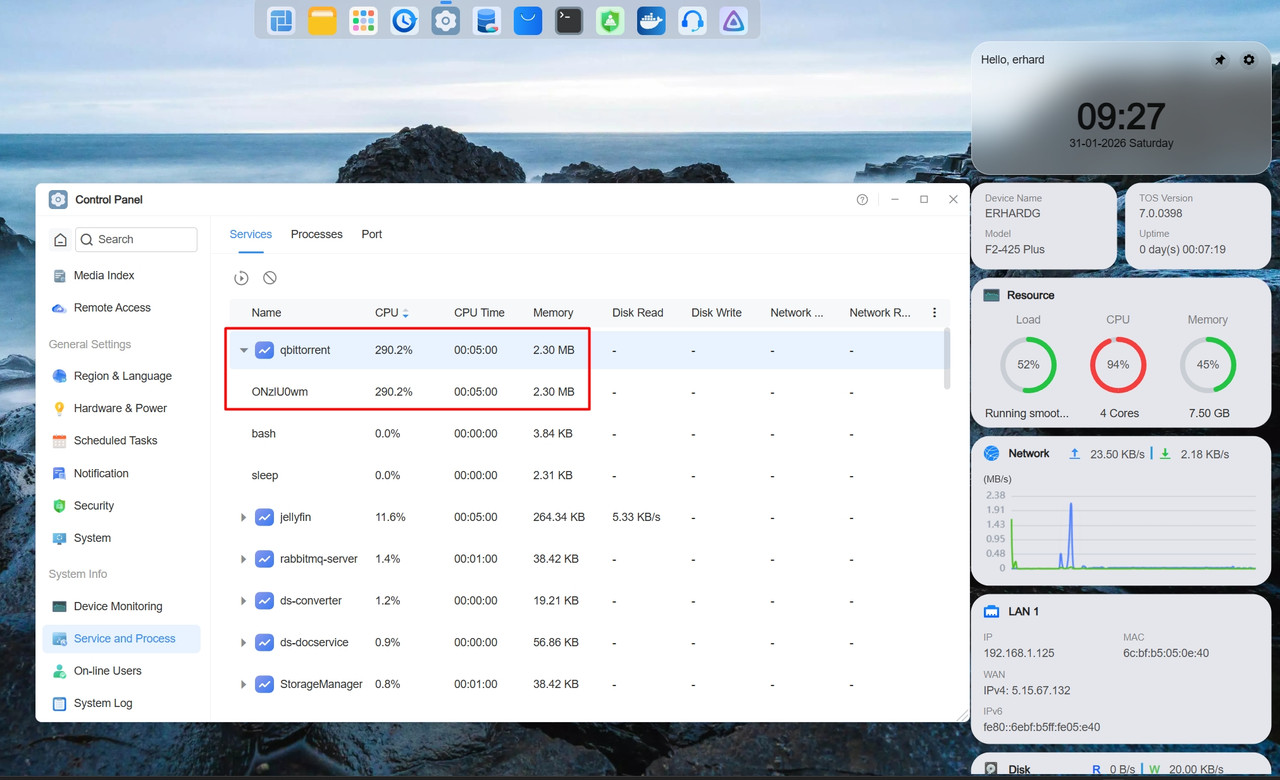Switch to the Port tab
1280x780 pixels.
[x=372, y=234]
